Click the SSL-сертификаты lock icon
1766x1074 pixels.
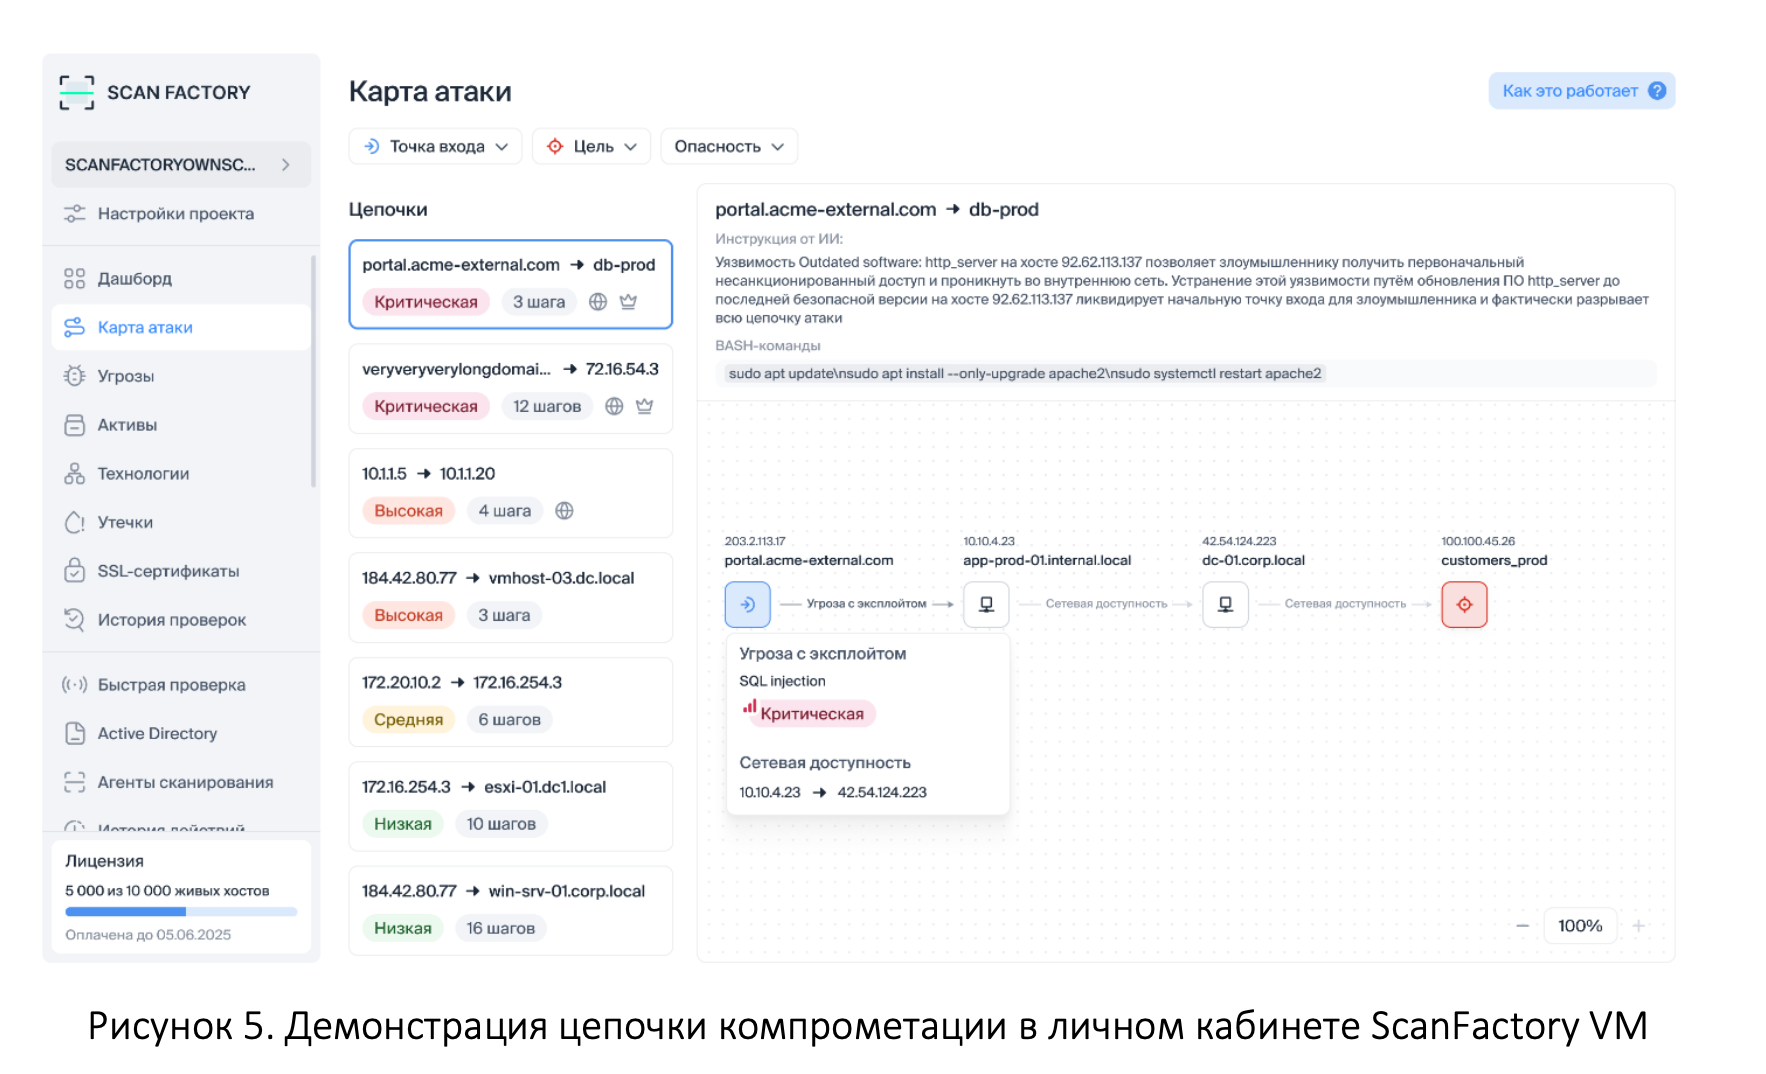click(74, 571)
